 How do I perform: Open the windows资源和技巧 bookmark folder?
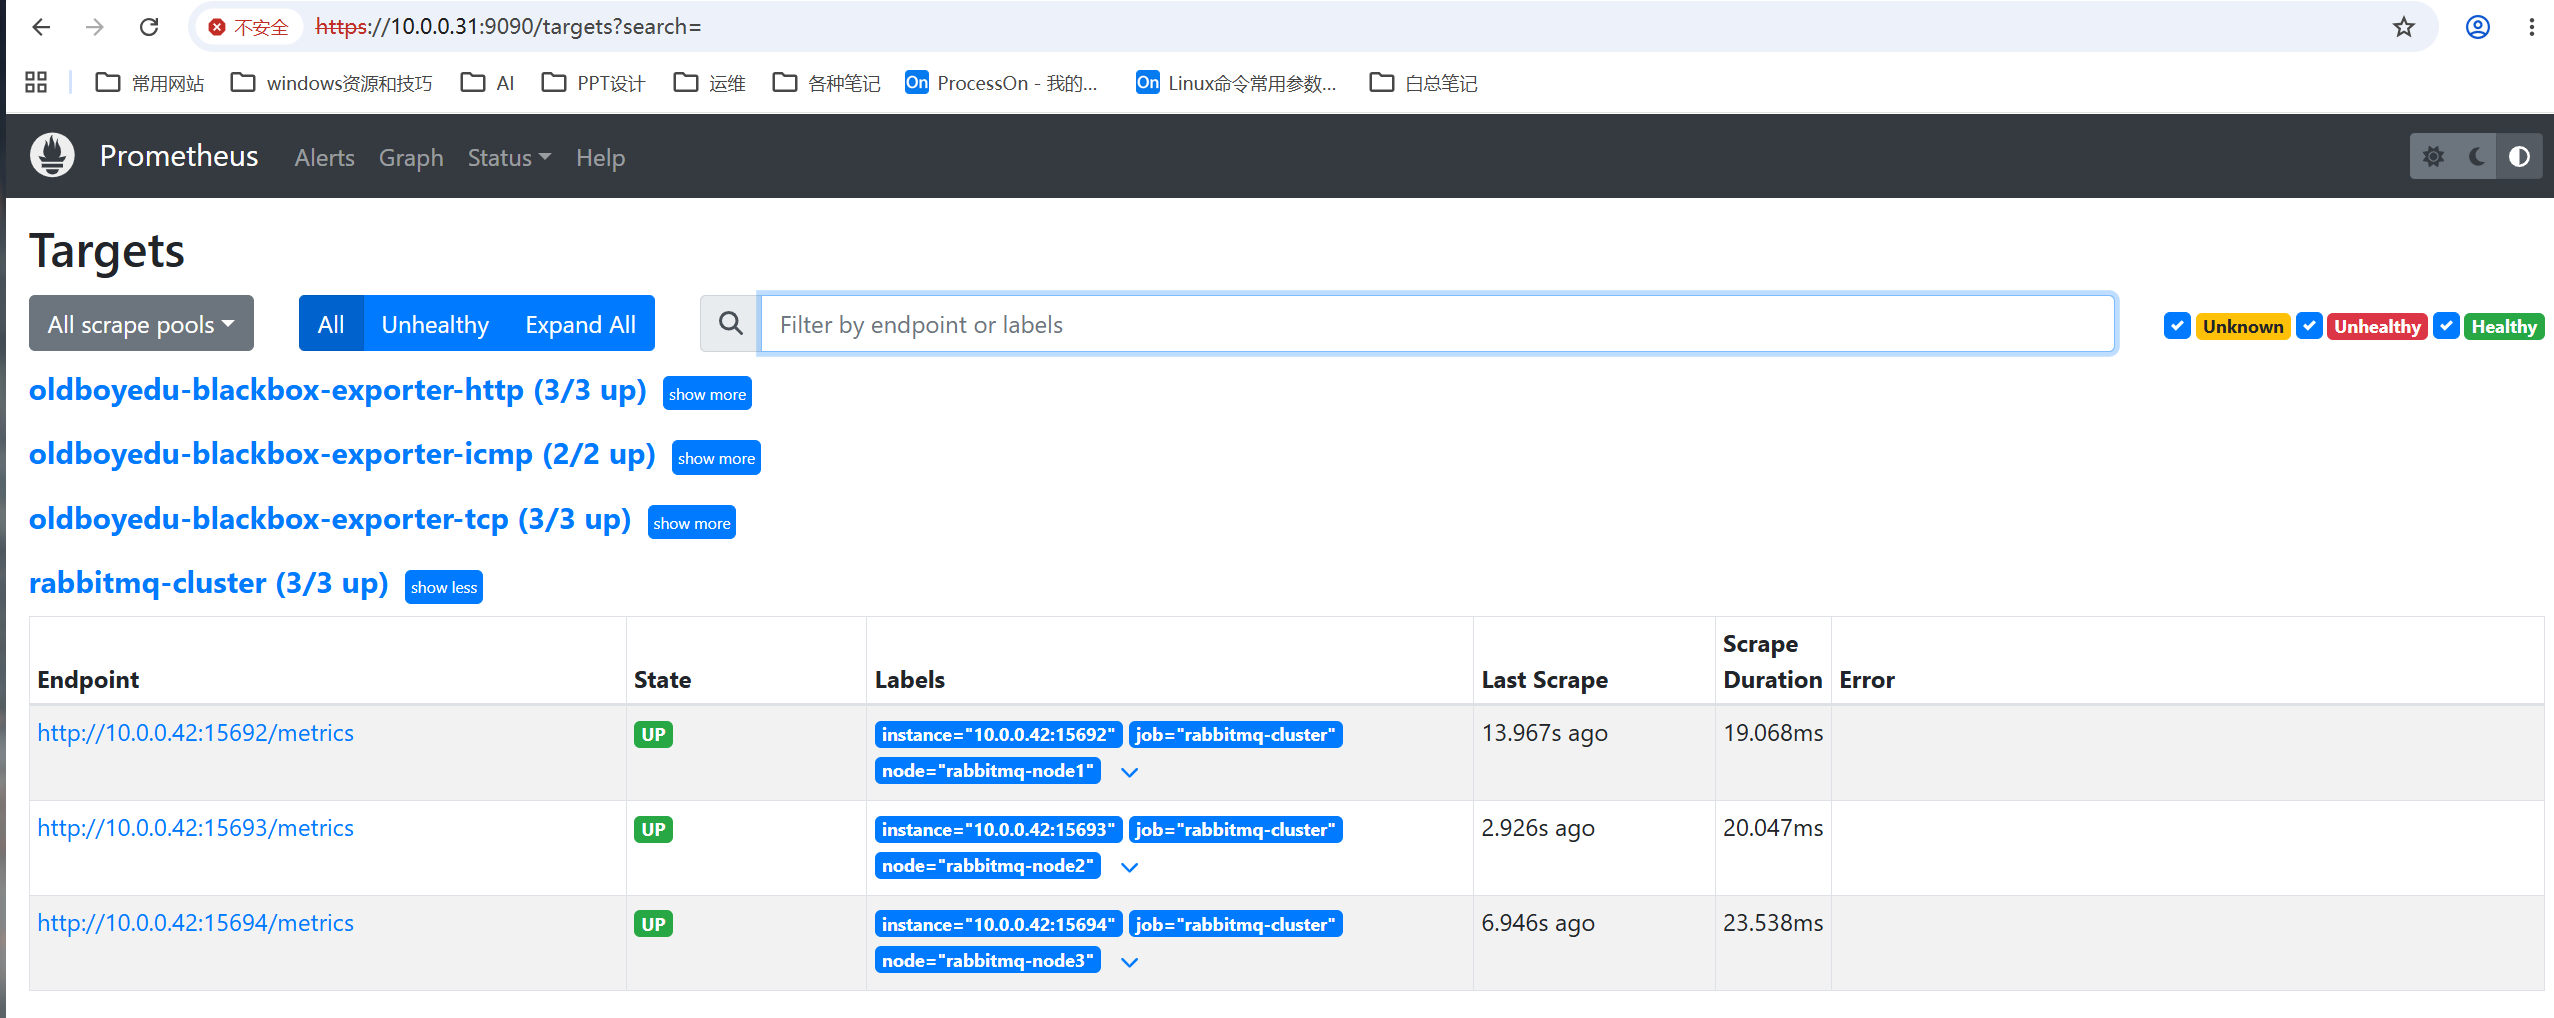[x=332, y=83]
